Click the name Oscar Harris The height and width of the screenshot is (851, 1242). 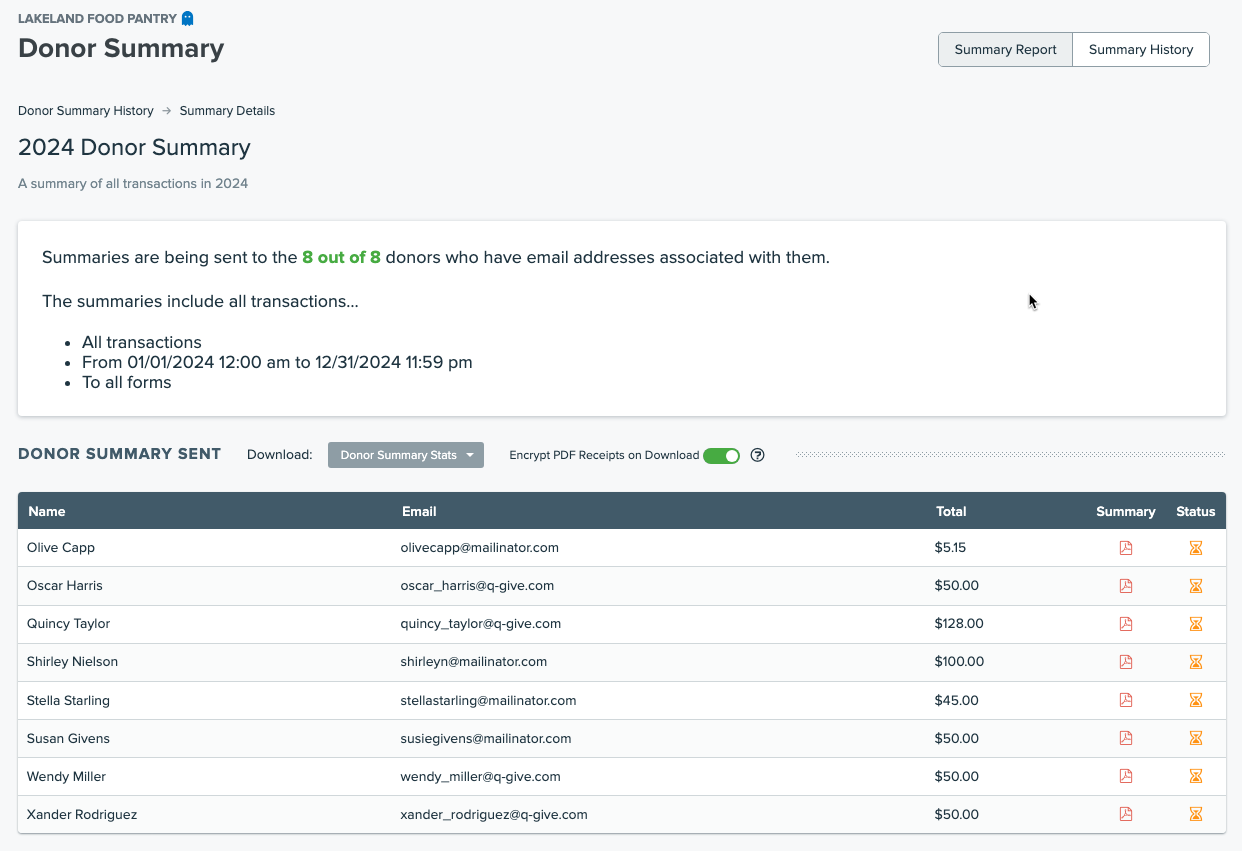coord(65,586)
